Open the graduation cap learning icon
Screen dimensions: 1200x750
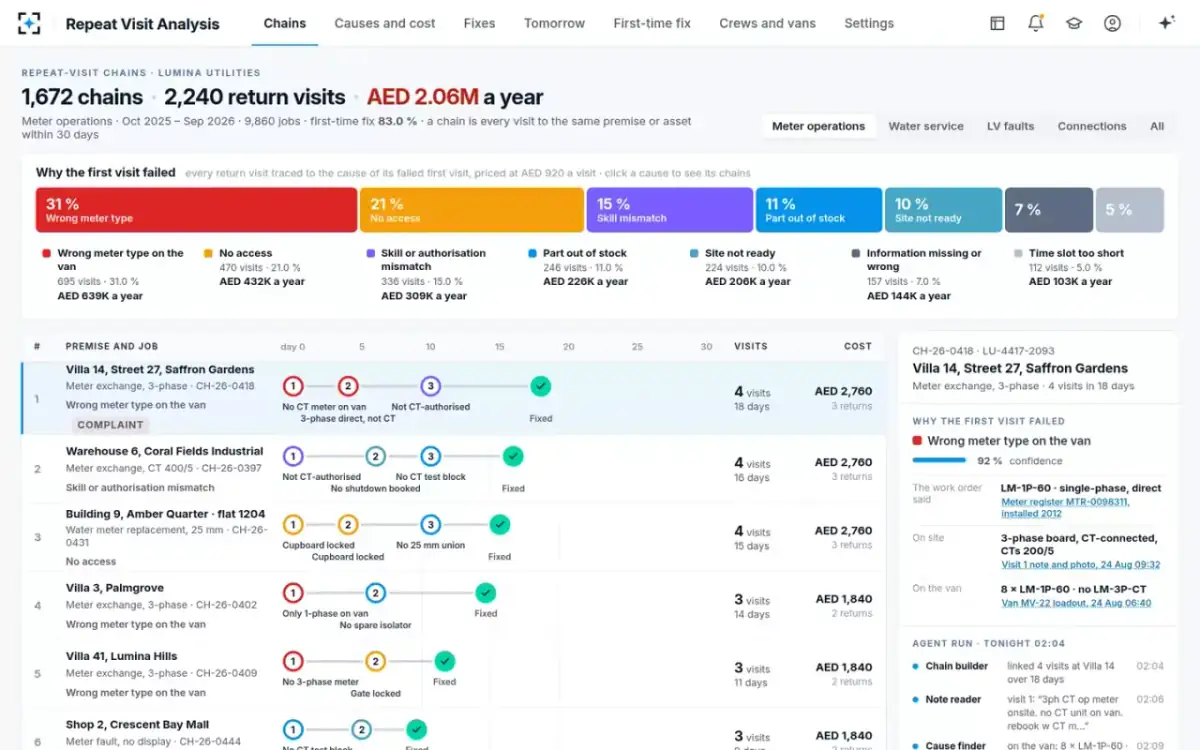(x=1074, y=23)
